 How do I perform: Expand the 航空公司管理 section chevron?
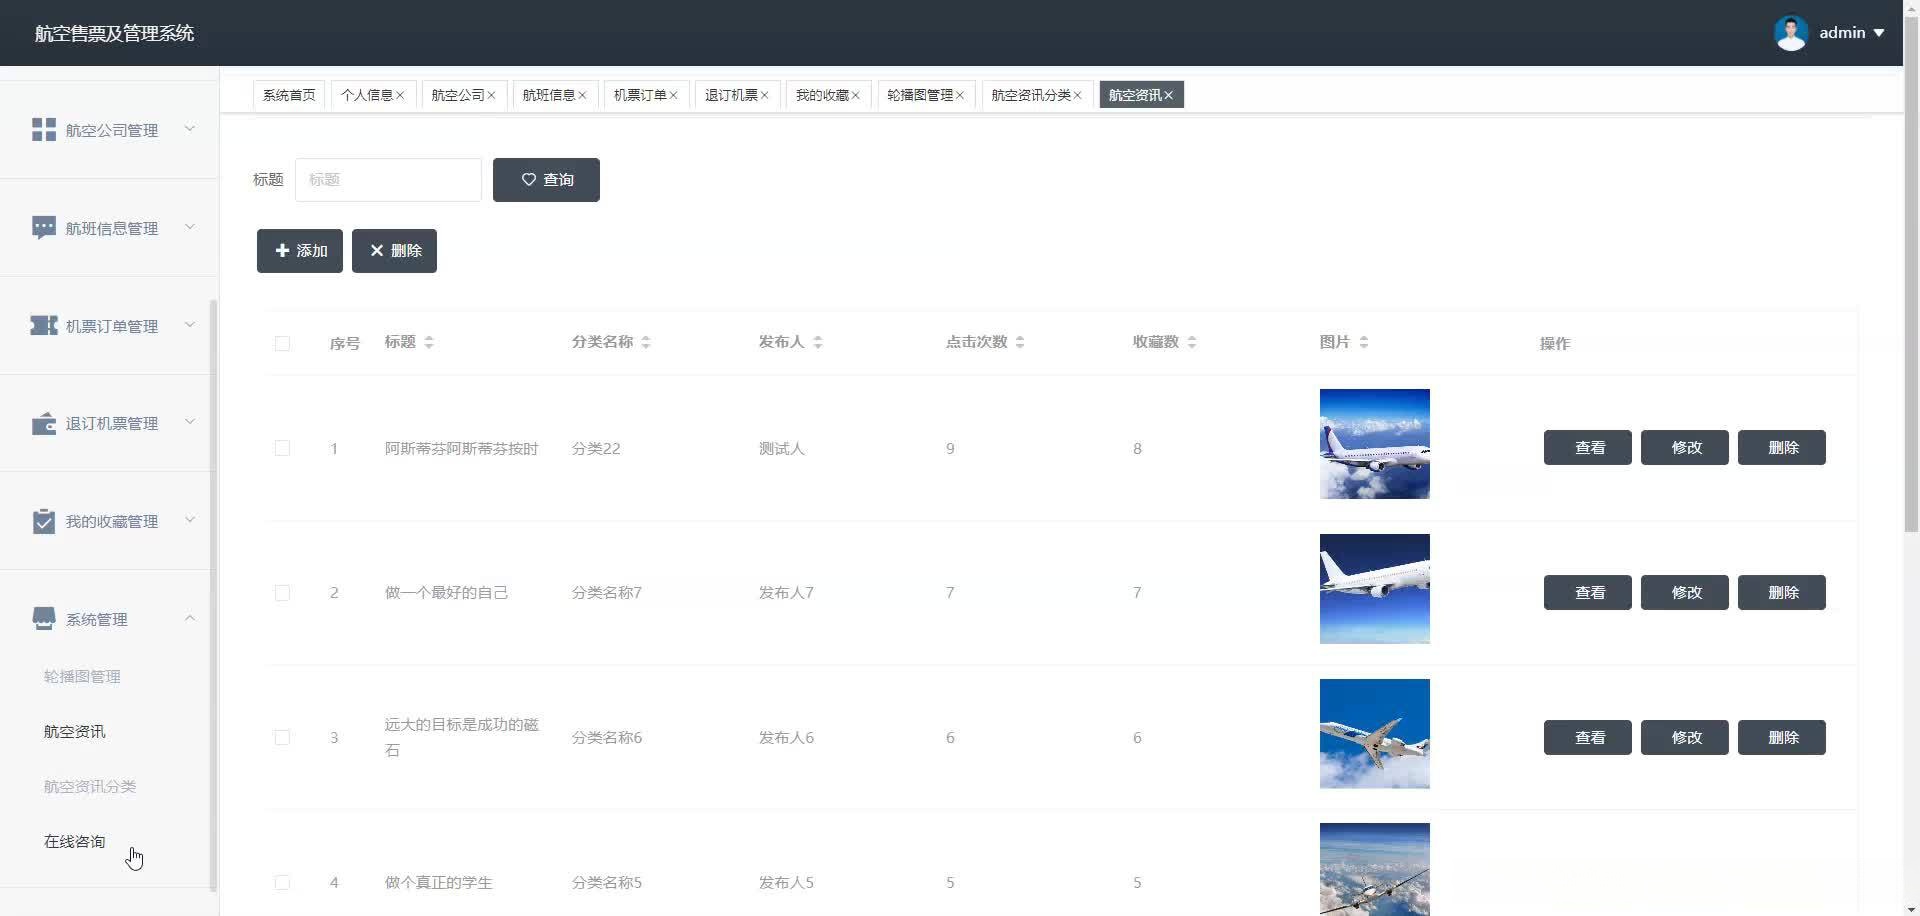(190, 129)
